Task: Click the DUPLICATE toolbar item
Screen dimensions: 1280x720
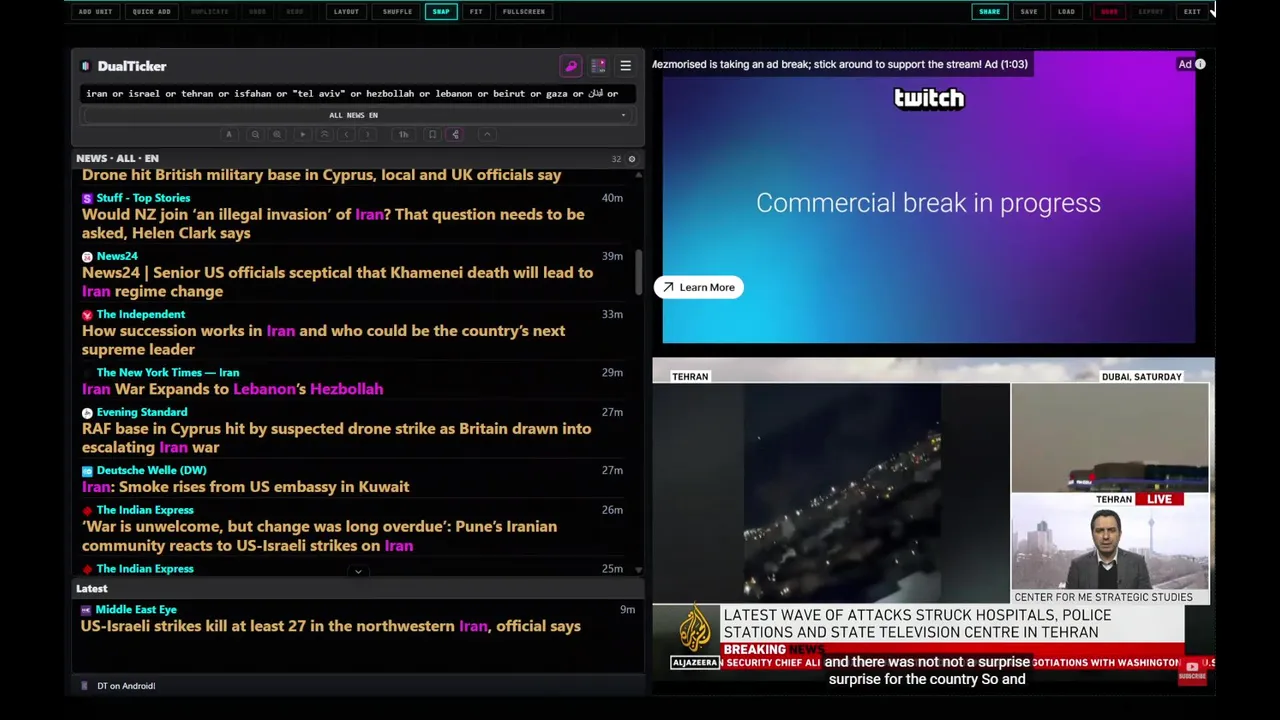Action: [209, 11]
